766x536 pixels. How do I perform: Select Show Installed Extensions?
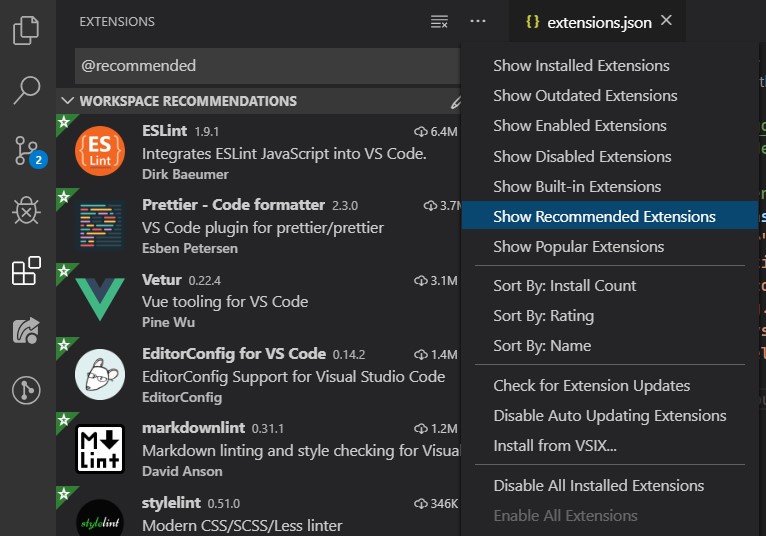pyautogui.click(x=610, y=65)
